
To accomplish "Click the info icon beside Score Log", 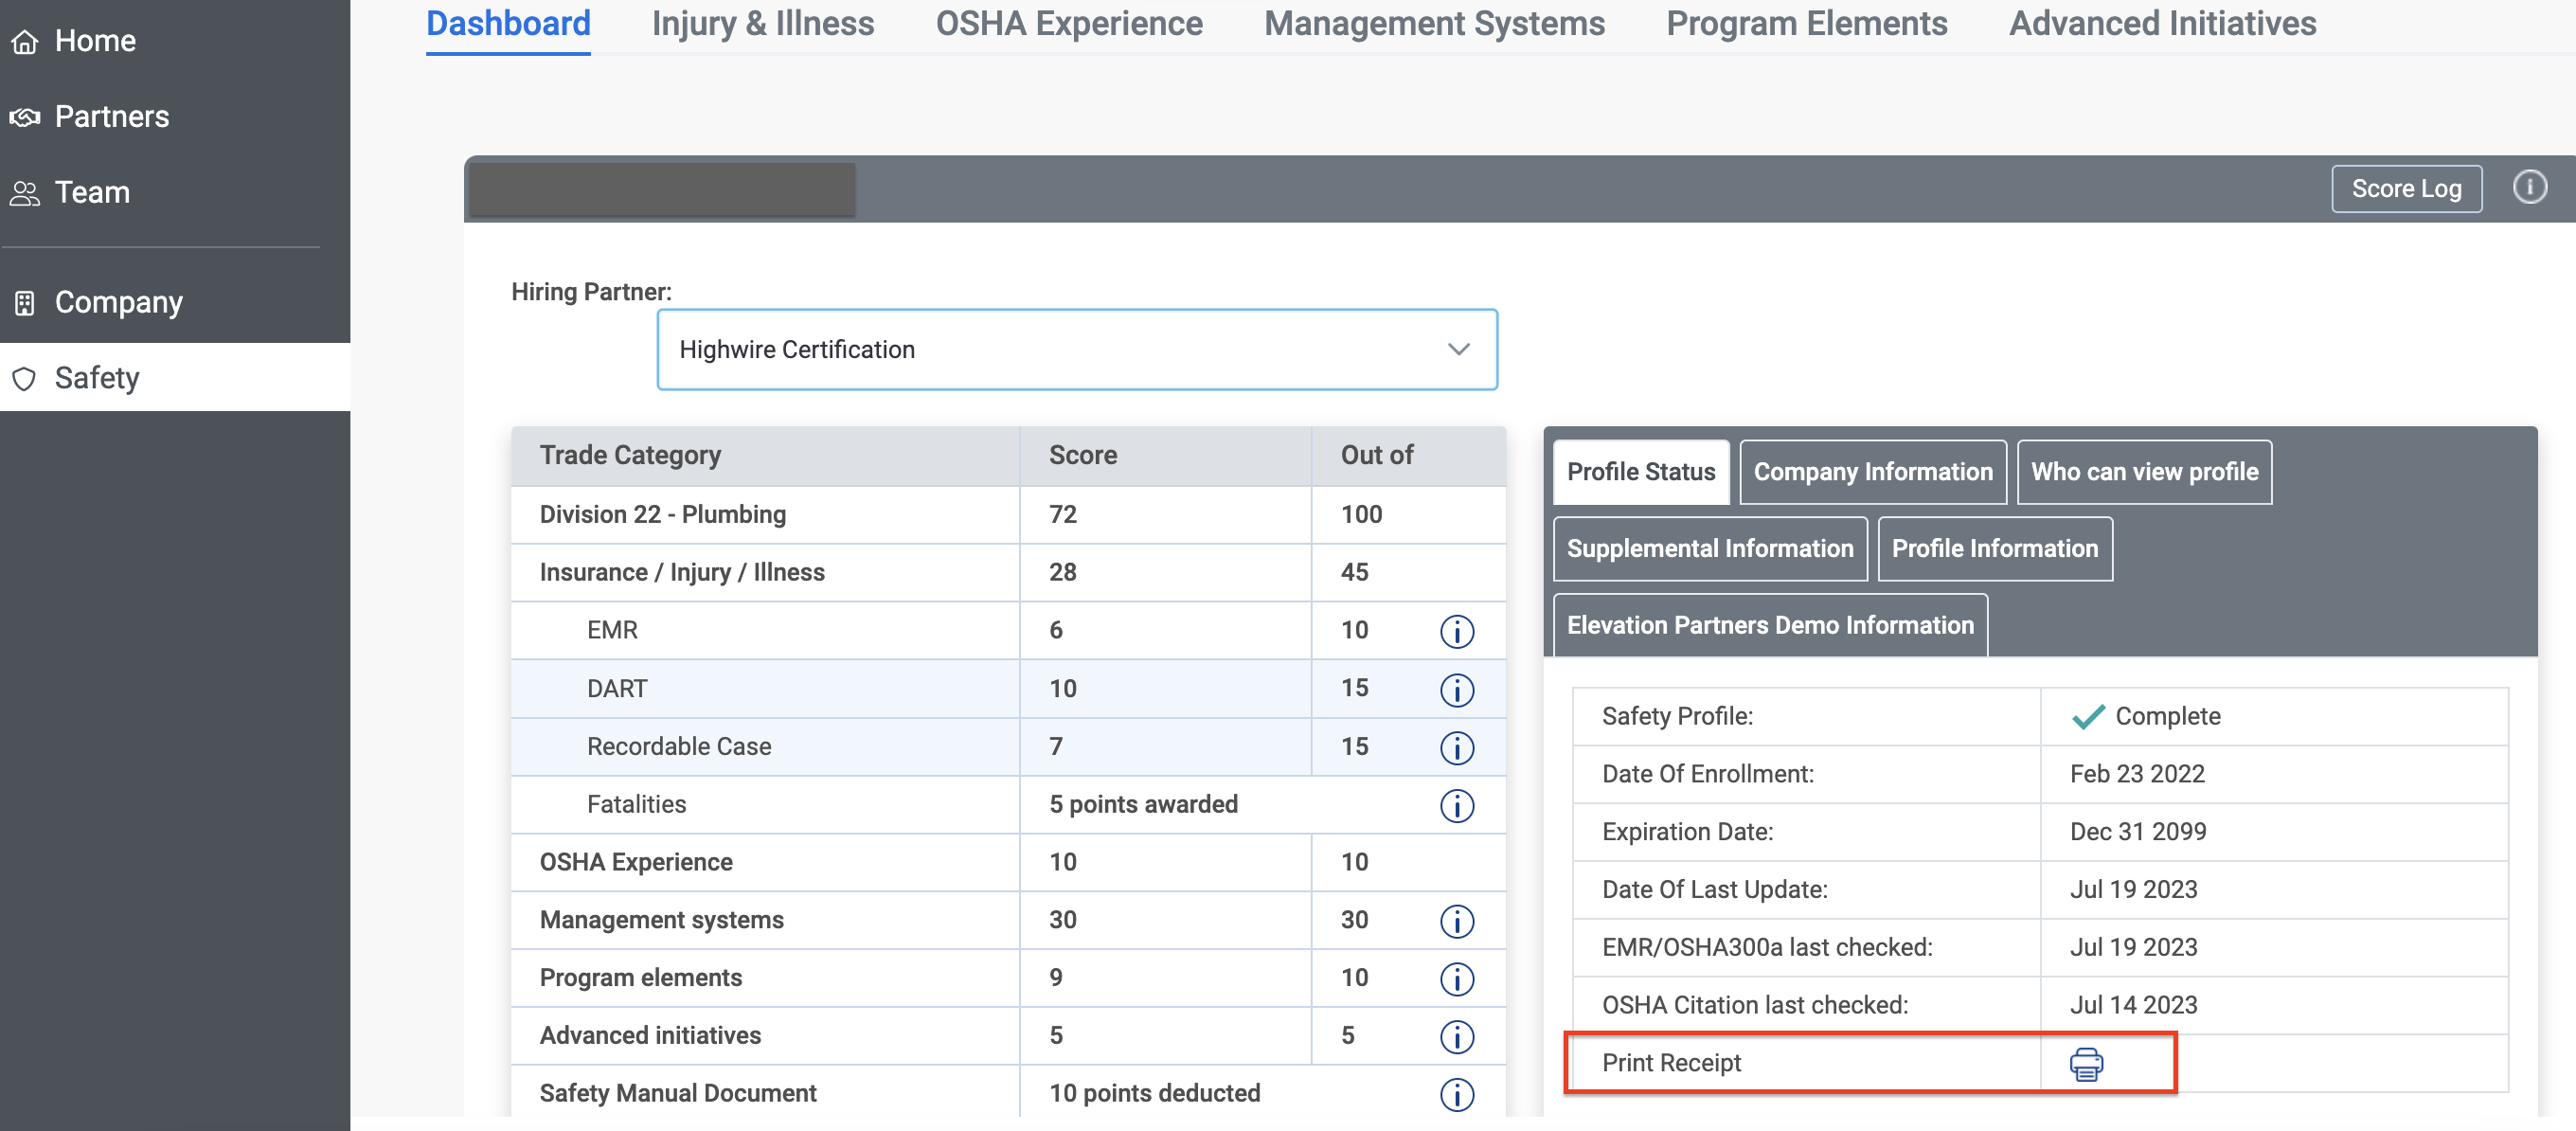I will [2529, 187].
